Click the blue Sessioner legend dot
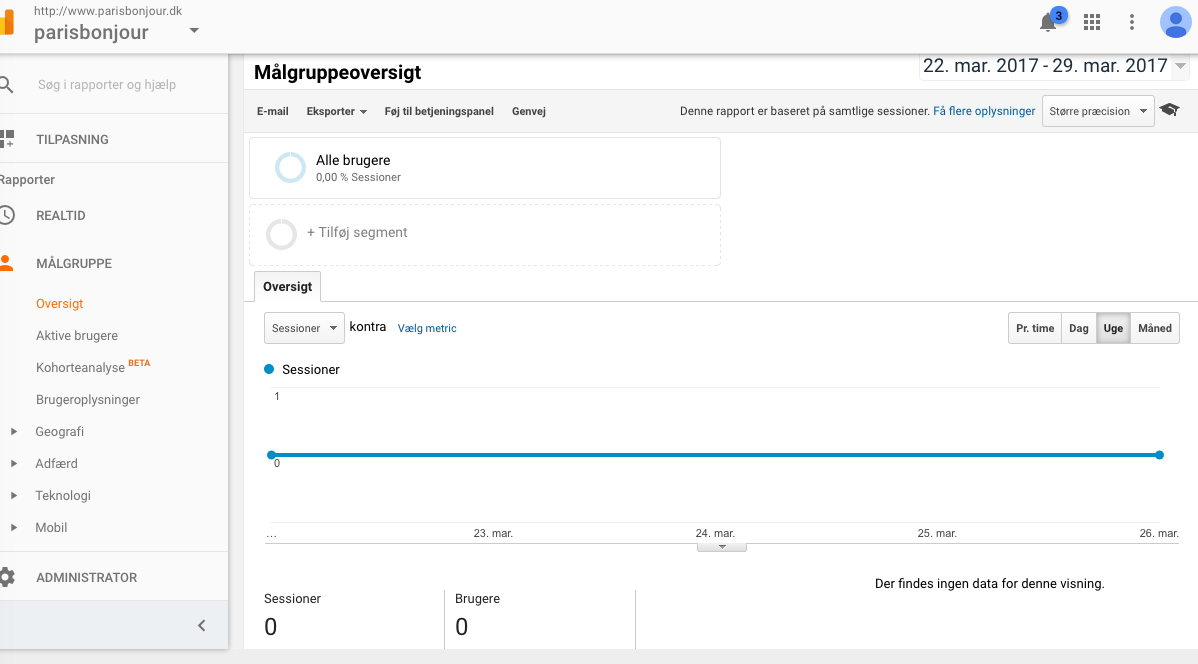Image resolution: width=1198 pixels, height=664 pixels. tap(269, 369)
